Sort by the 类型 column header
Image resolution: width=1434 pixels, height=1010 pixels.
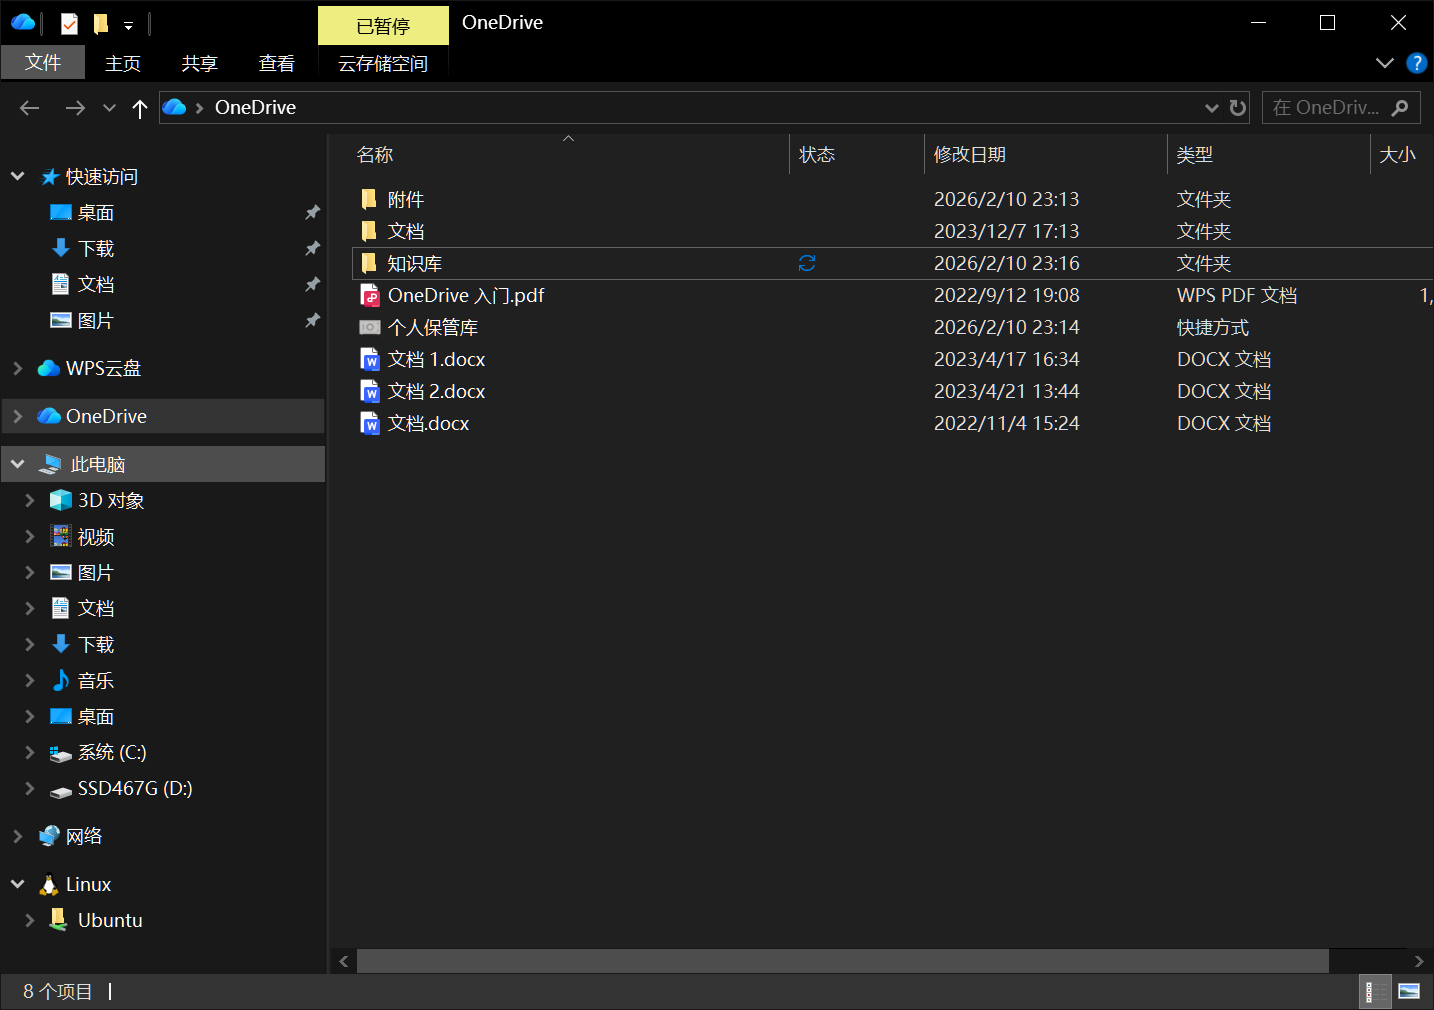[x=1269, y=154]
